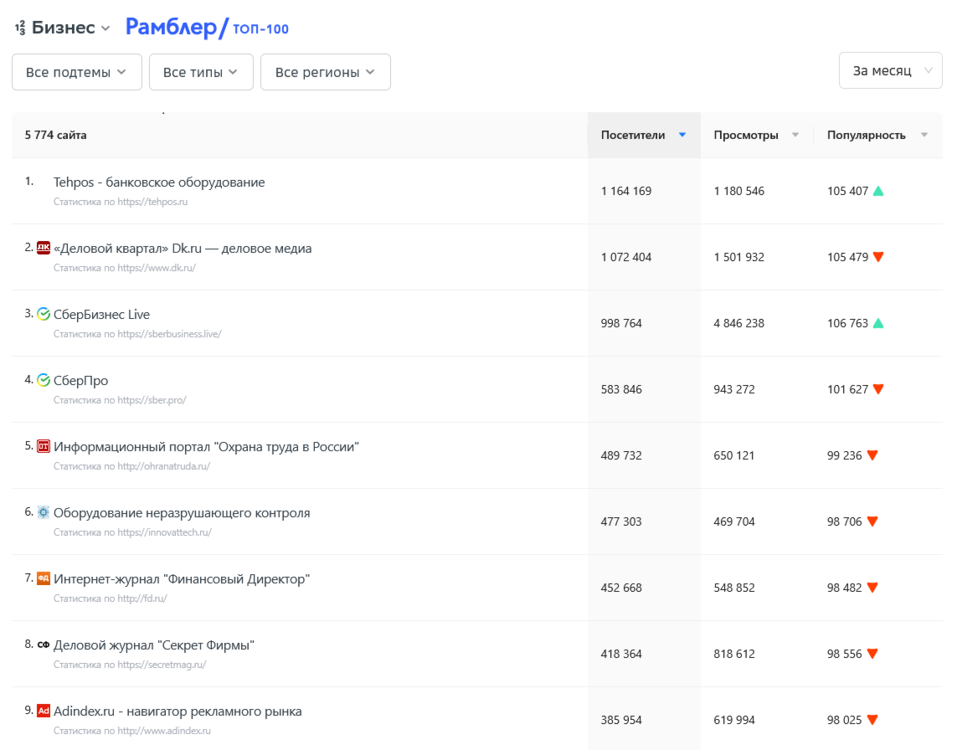Click the СберБизнес Live favicon

pos(43,314)
